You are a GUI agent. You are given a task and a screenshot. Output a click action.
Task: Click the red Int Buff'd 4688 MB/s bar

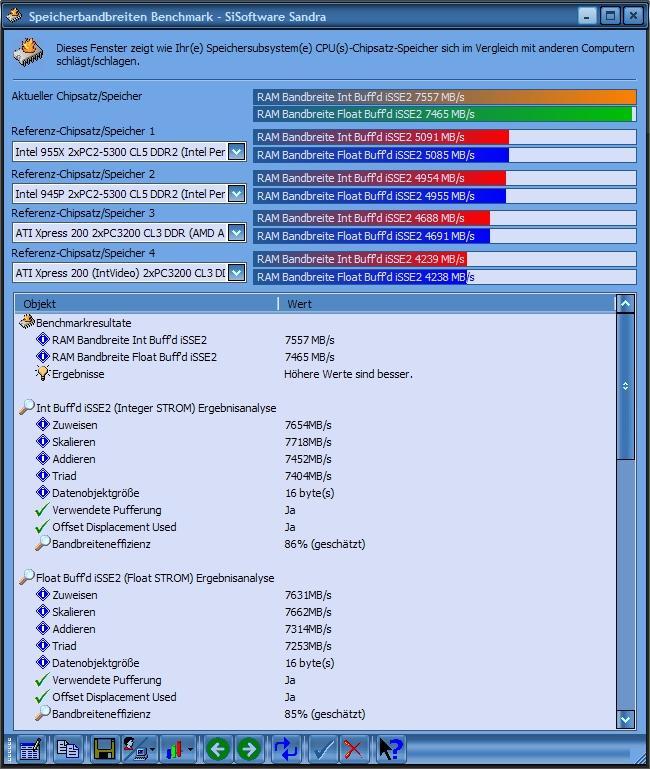point(371,218)
